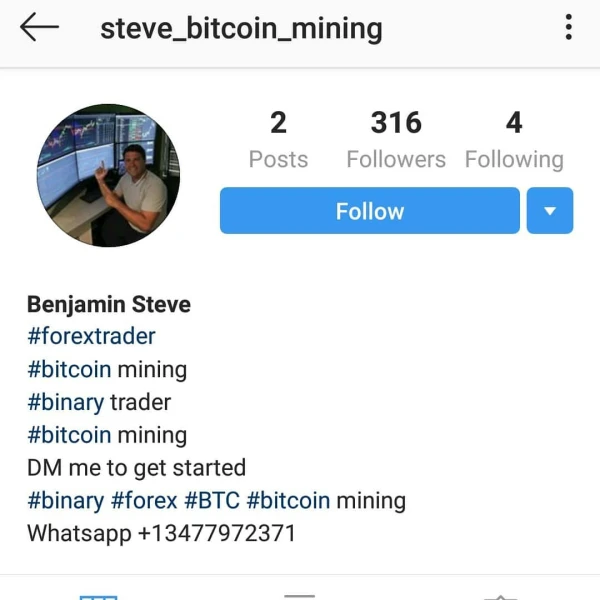Switch to the tagged photos tab

tap(501, 597)
